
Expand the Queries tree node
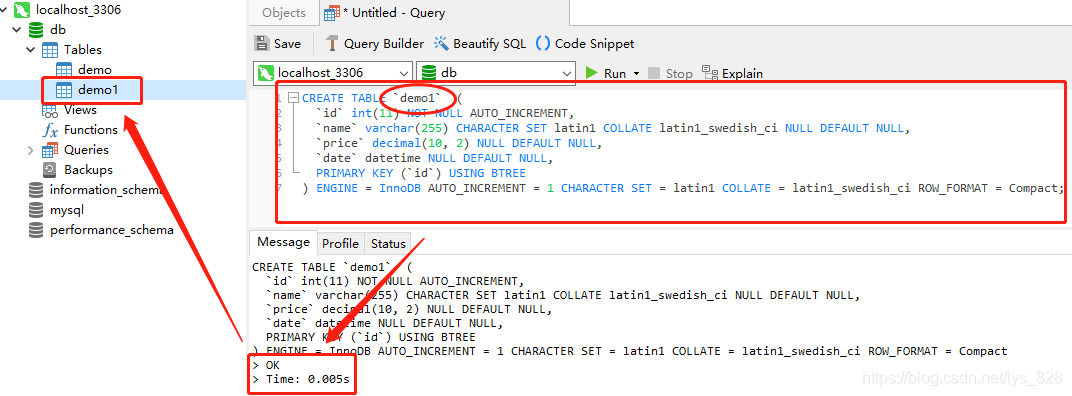pyautogui.click(x=31, y=150)
